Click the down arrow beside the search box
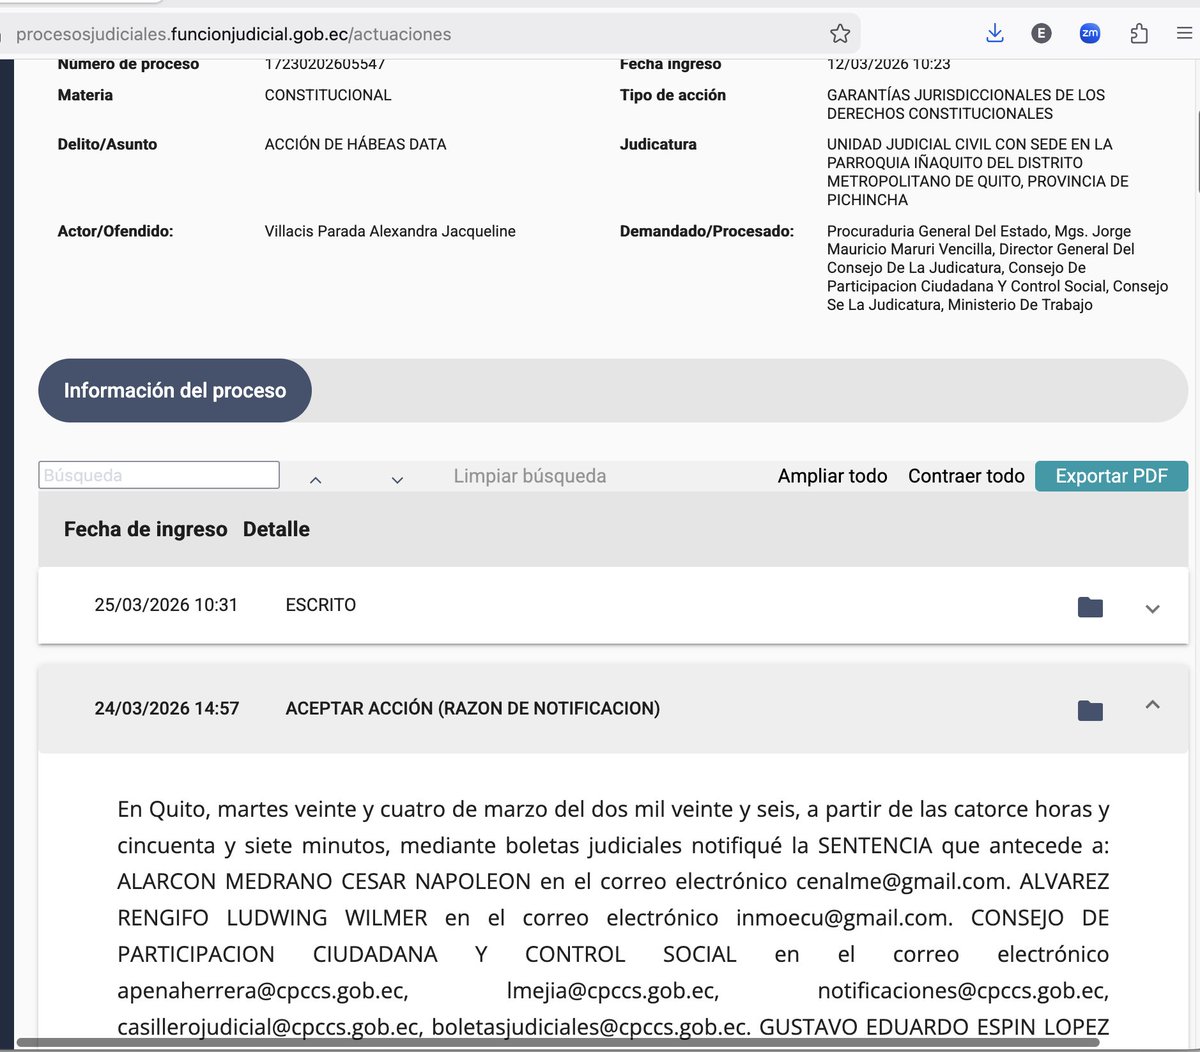 (x=397, y=479)
